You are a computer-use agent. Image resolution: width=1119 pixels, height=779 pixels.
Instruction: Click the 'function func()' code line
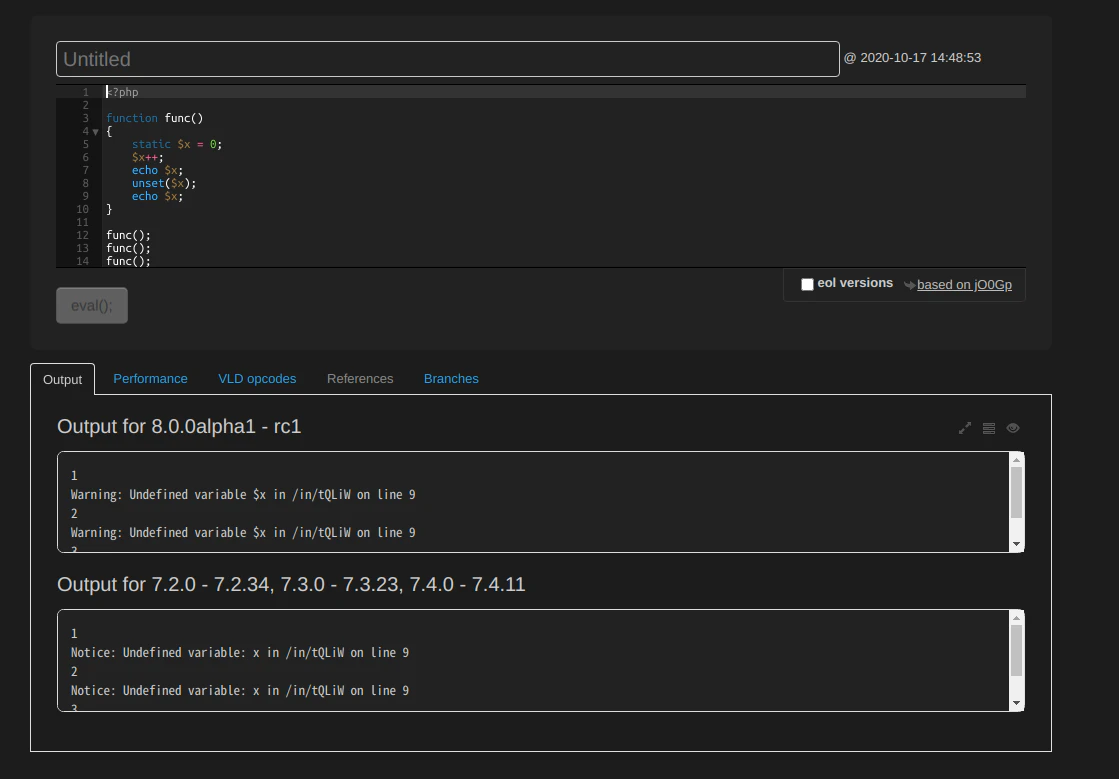pyautogui.click(x=155, y=118)
